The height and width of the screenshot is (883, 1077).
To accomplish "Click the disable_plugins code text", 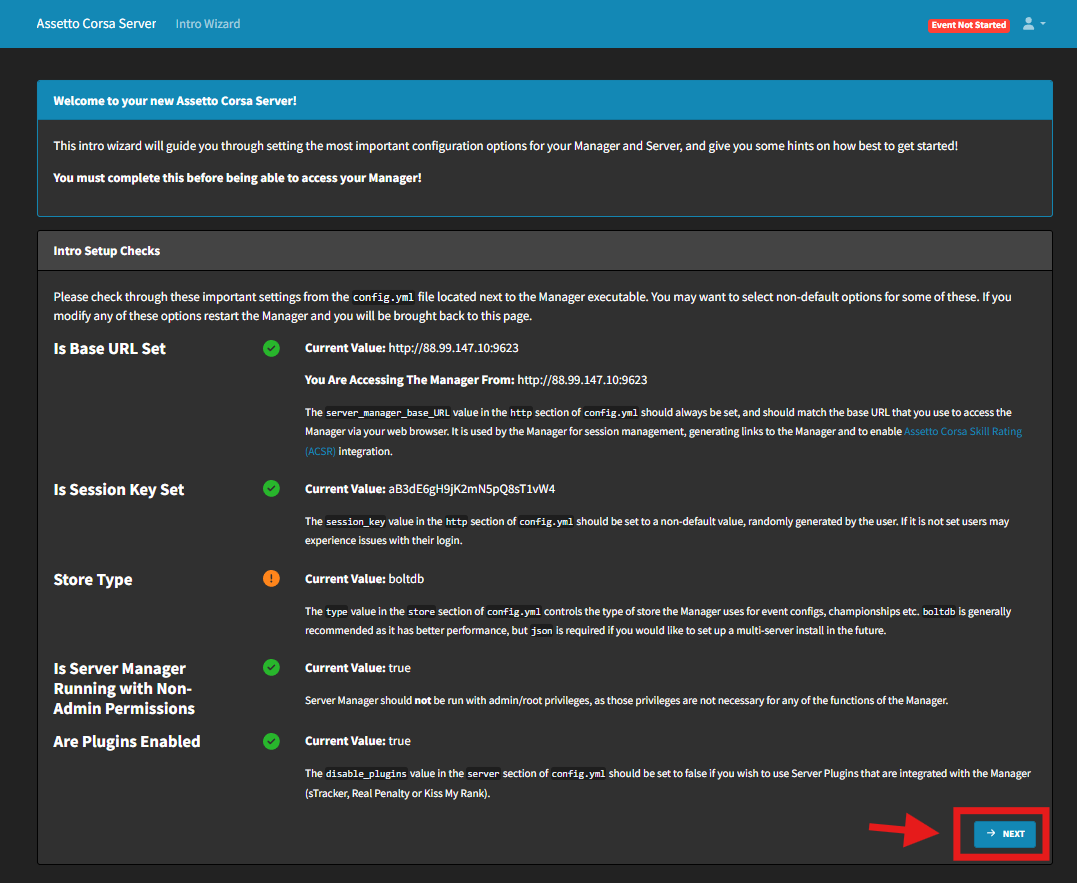I will 366,774.
